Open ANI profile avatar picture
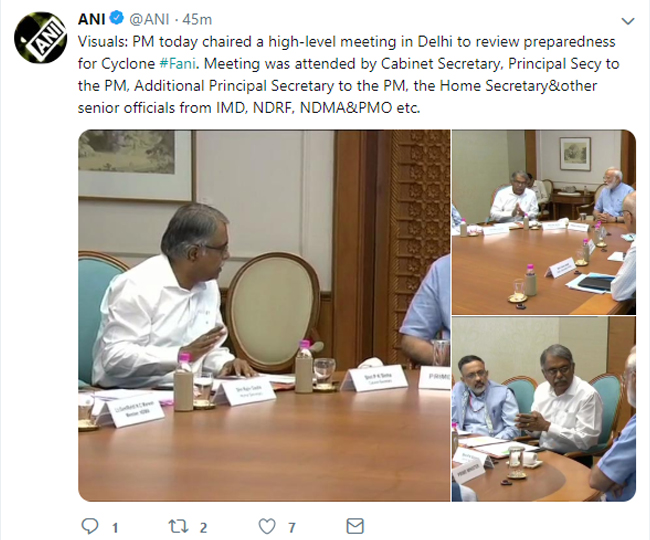The height and width of the screenshot is (540, 650). (x=41, y=38)
